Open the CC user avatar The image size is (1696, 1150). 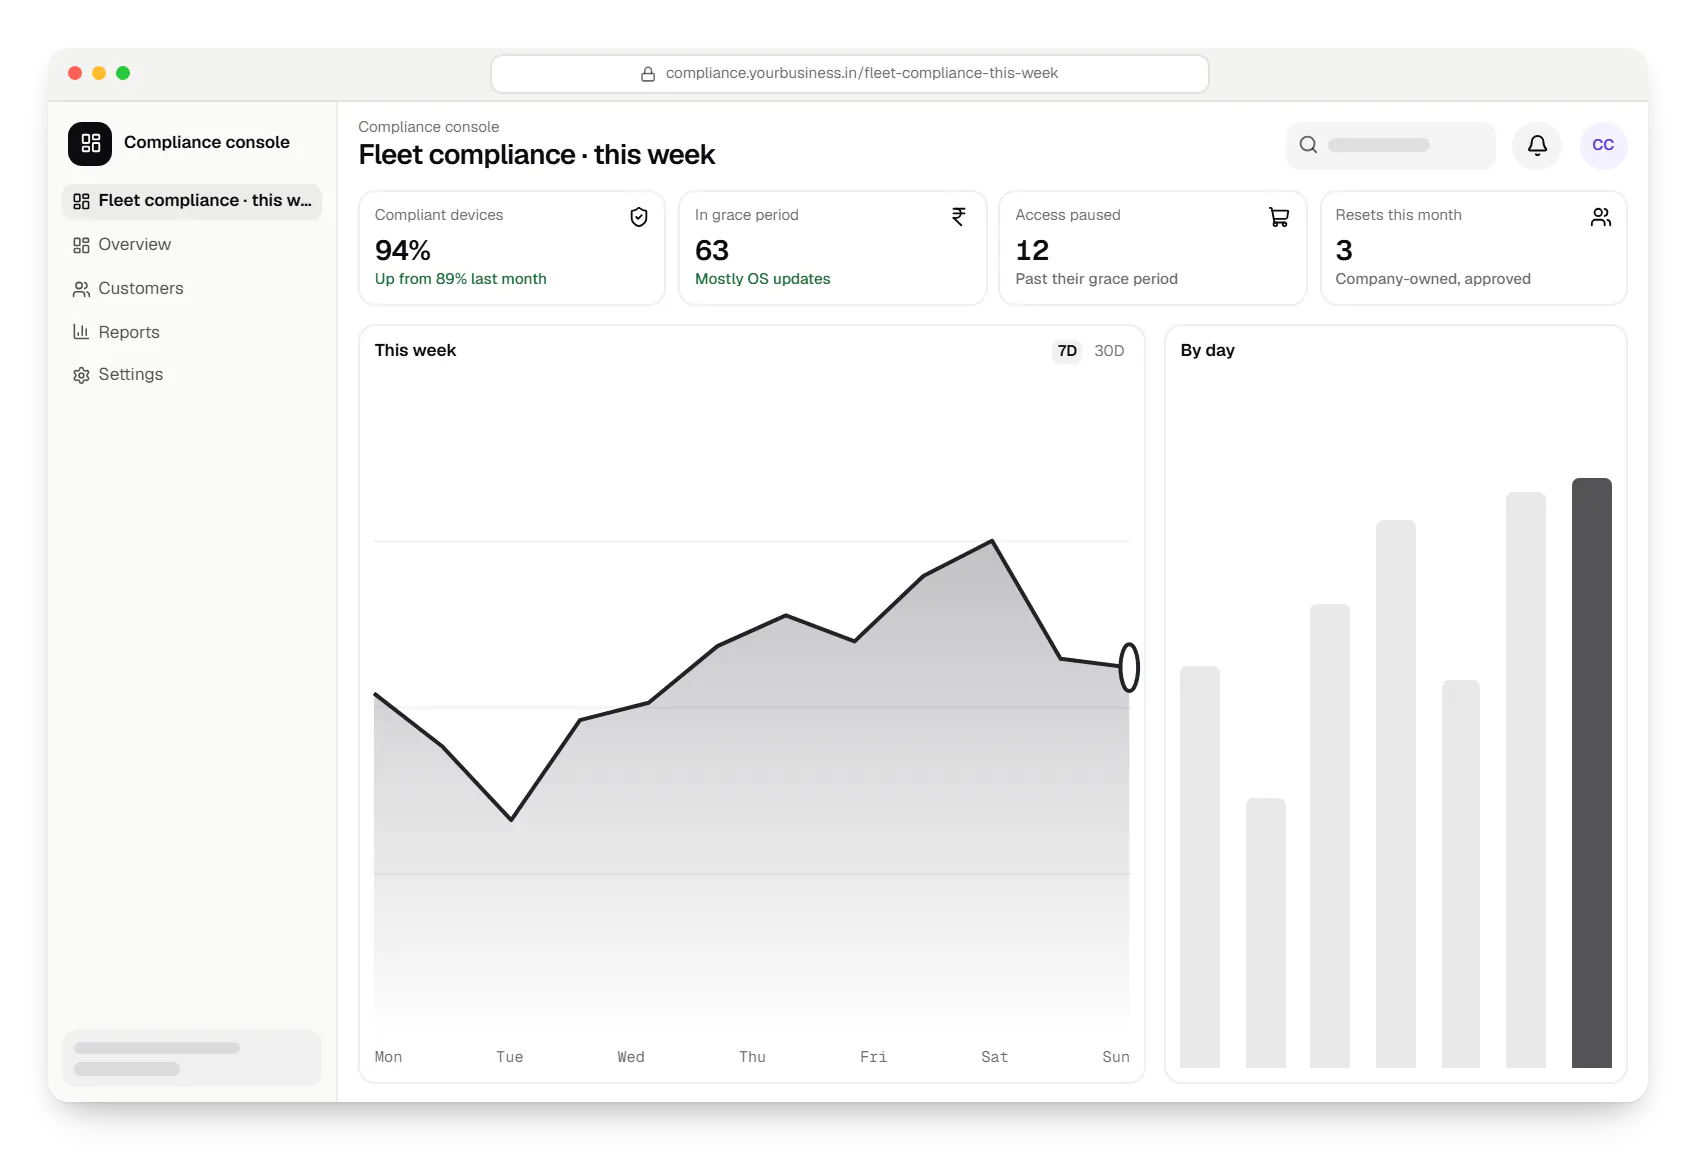point(1603,145)
